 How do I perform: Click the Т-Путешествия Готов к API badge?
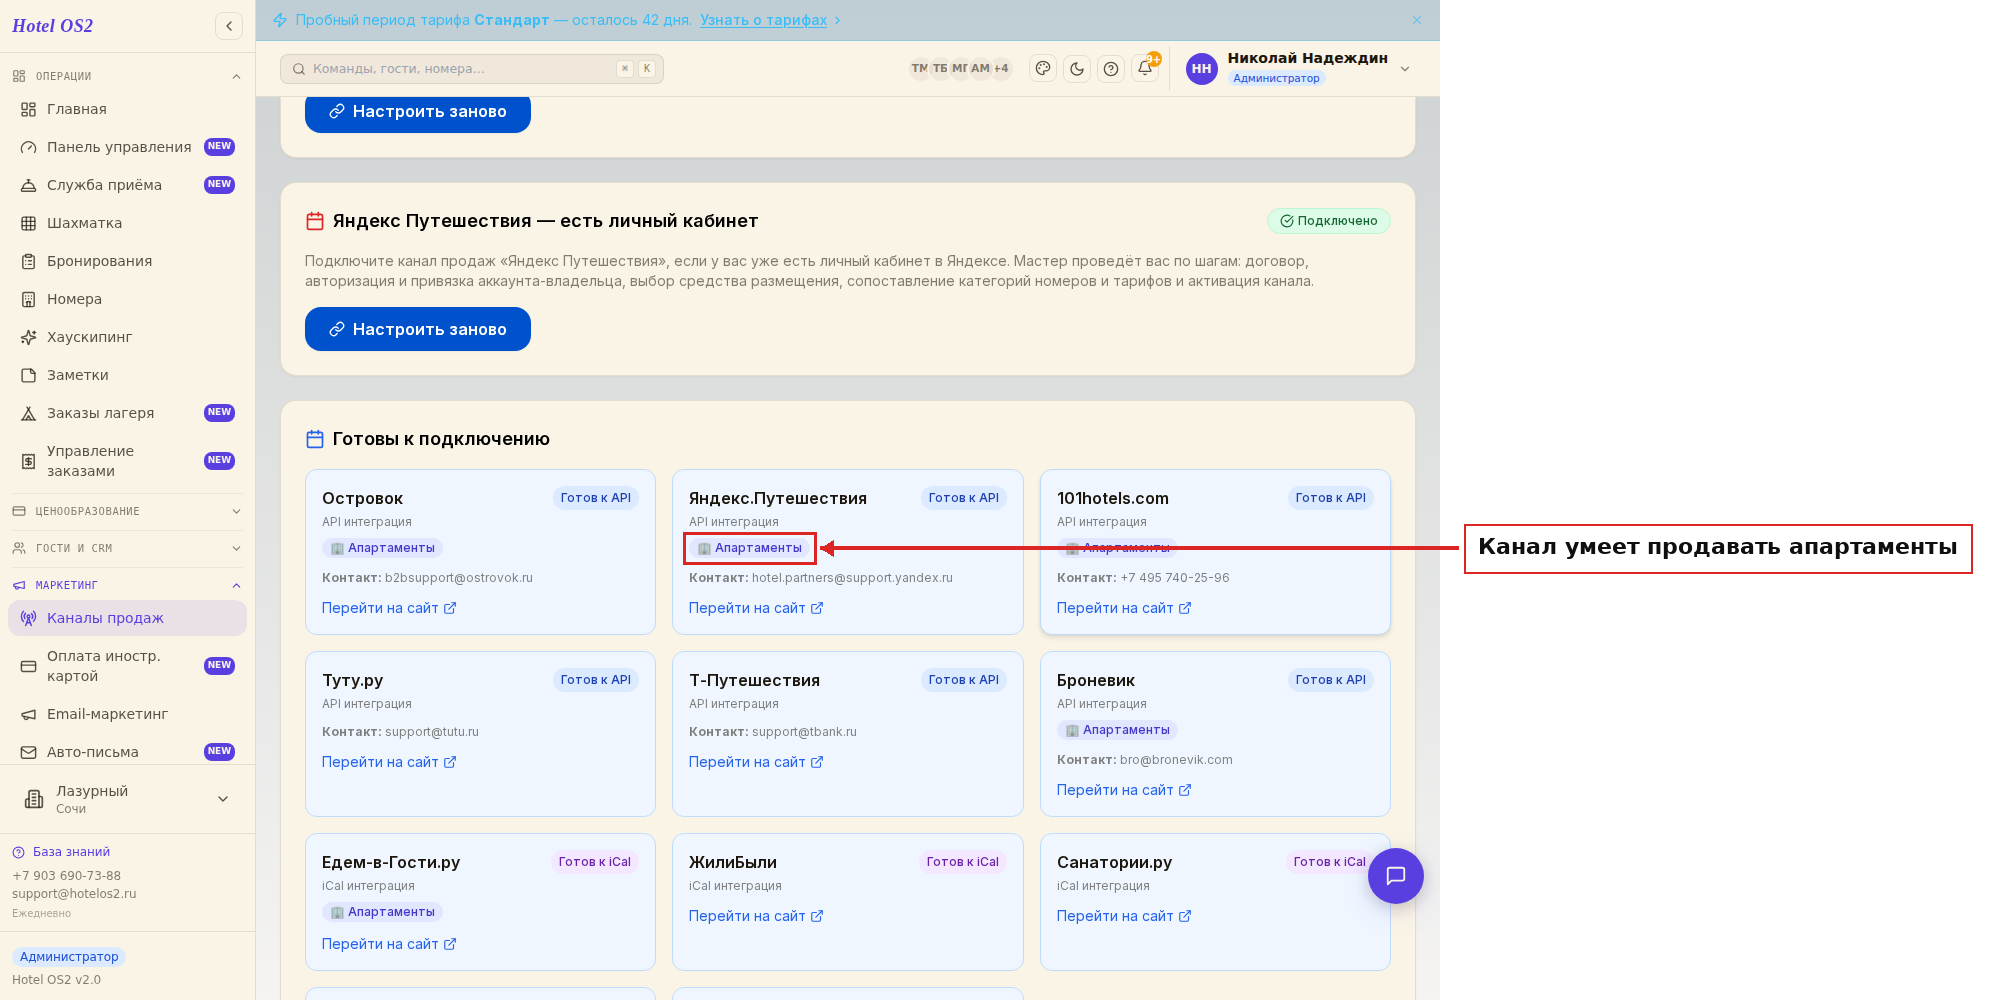(x=964, y=680)
